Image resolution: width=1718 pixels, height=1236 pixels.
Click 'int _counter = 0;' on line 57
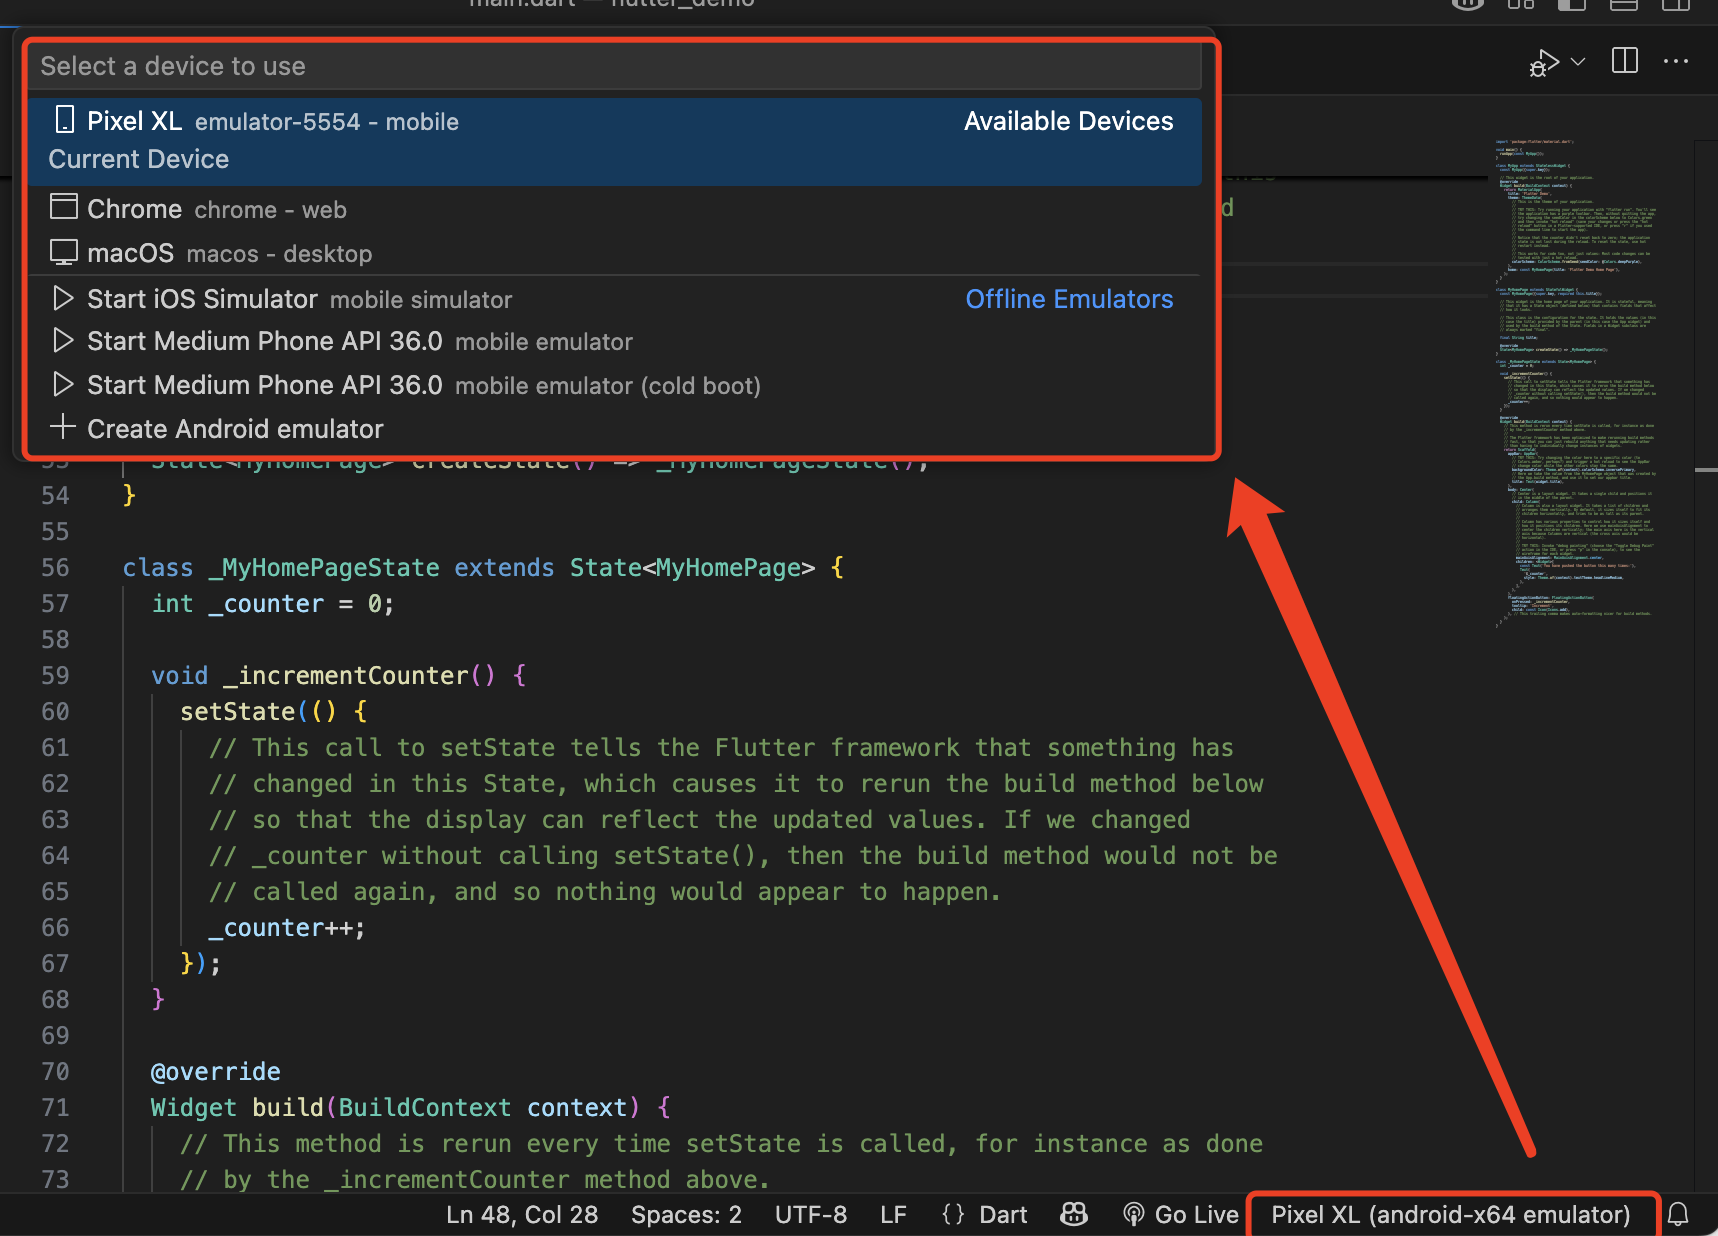[x=273, y=604]
